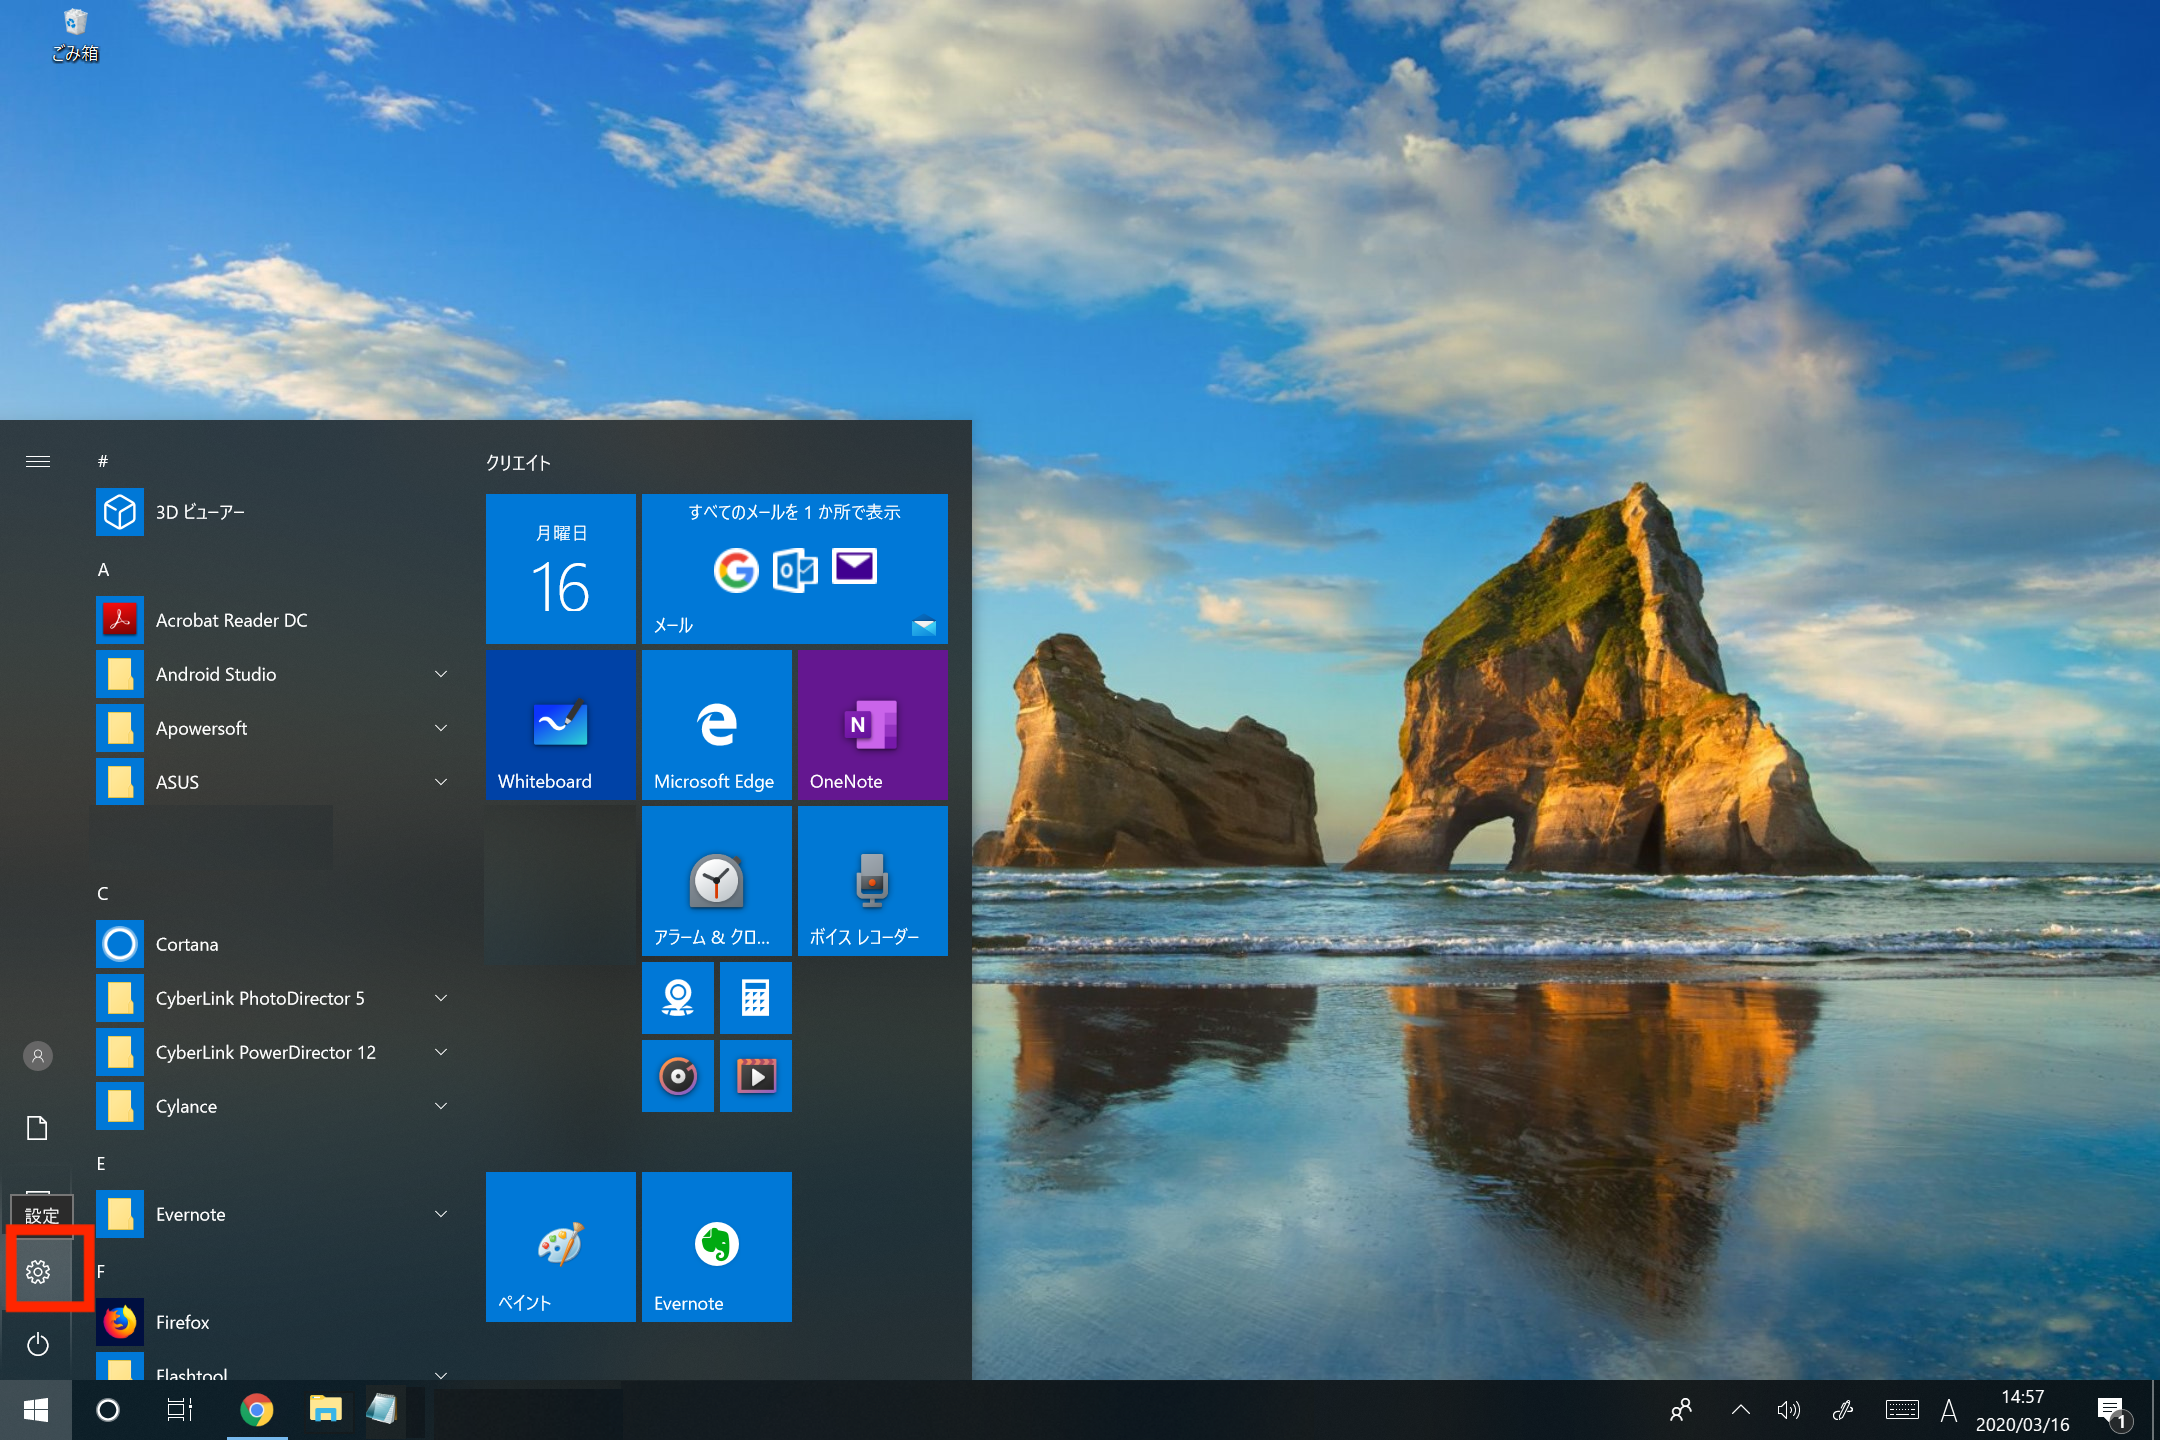Open the Whiteboard tile

click(x=560, y=725)
